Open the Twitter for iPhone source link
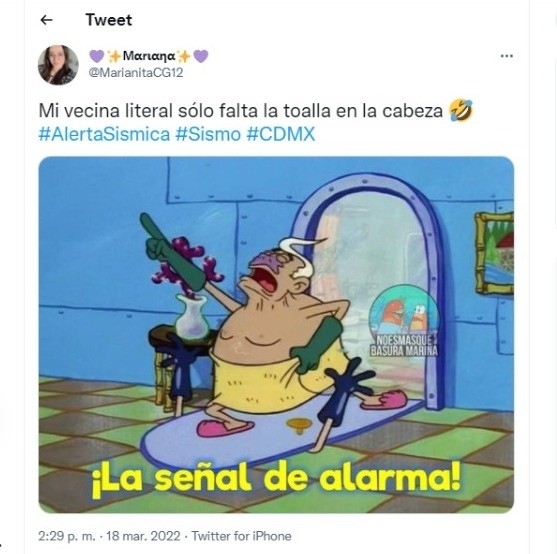Screen dimensions: 557x554 pos(242,536)
